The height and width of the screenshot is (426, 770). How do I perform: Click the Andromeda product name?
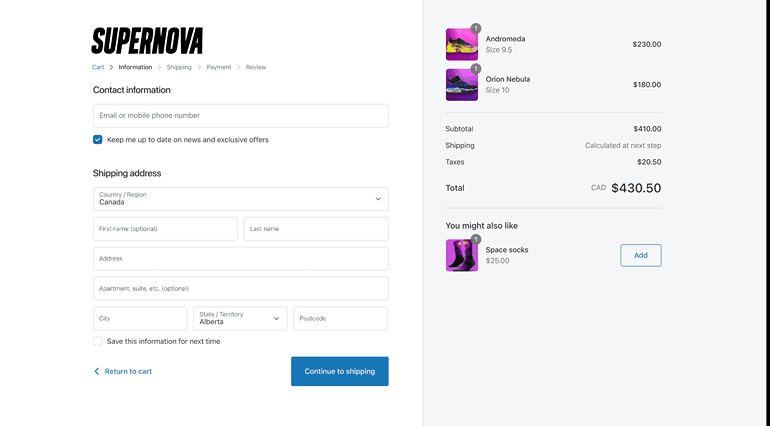505,39
